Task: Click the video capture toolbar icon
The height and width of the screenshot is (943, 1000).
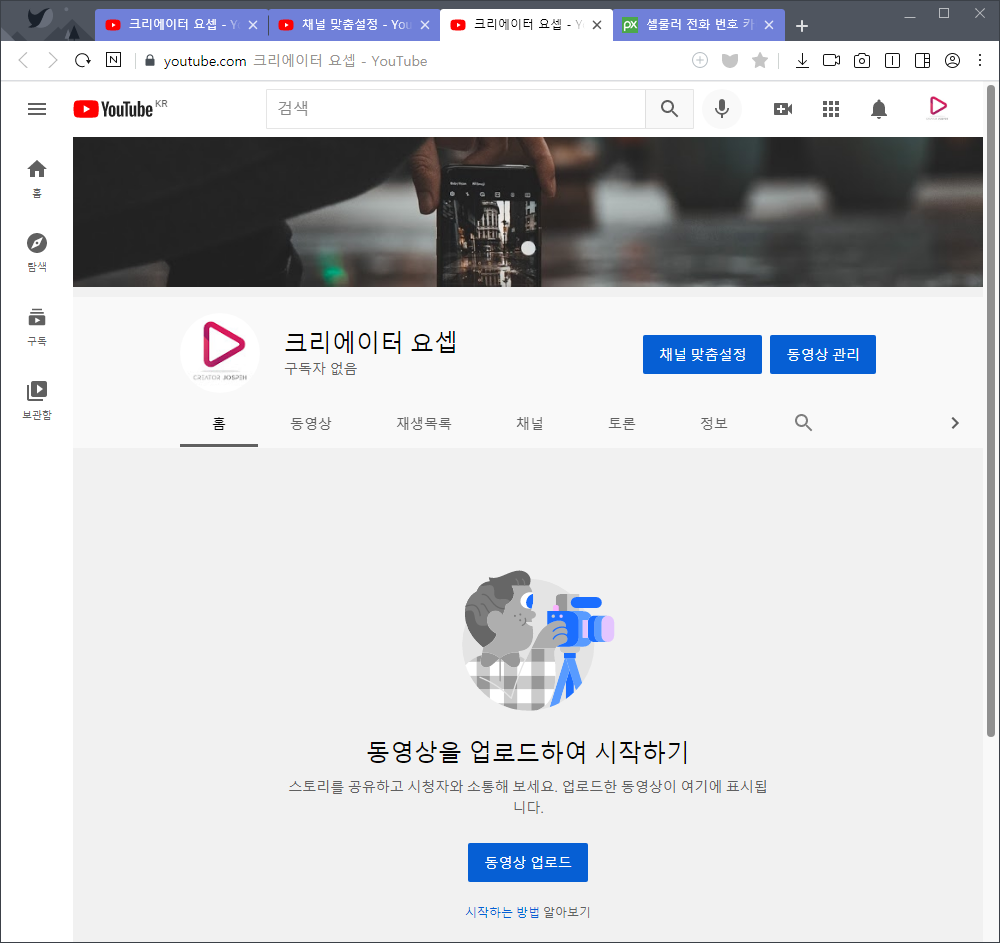Action: (x=831, y=61)
